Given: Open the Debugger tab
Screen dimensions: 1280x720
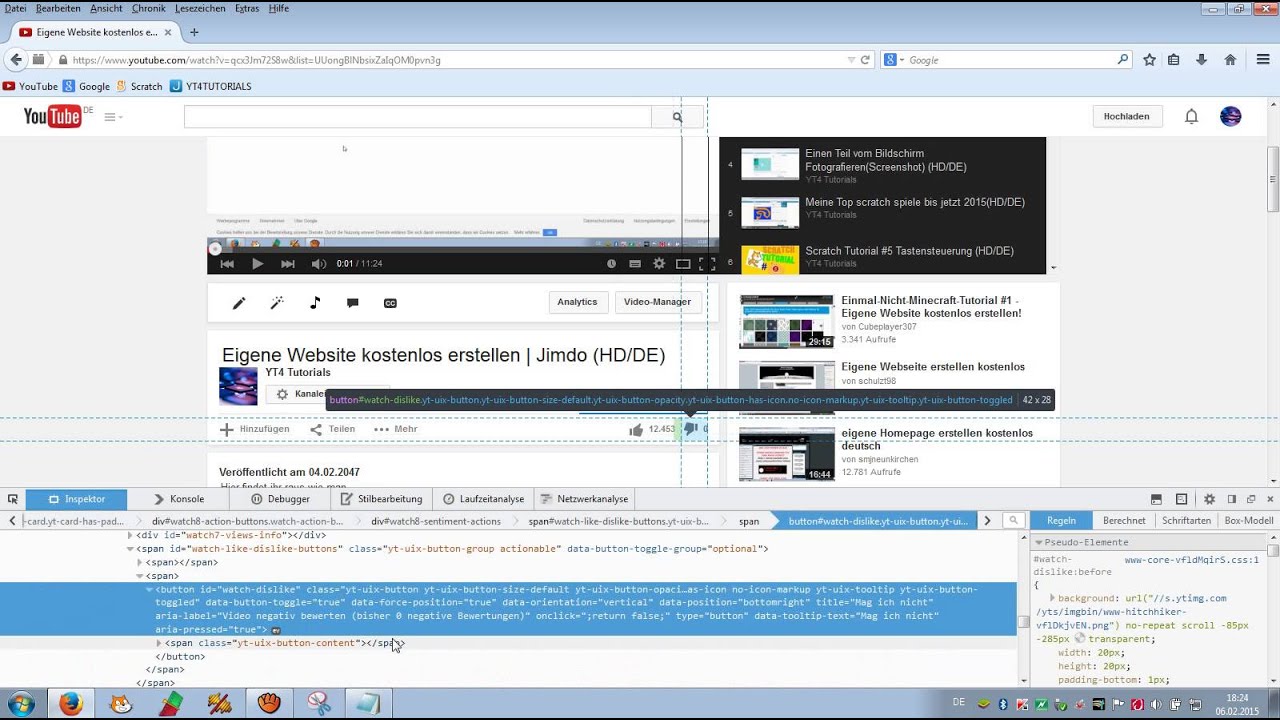Looking at the screenshot, I should tap(280, 499).
